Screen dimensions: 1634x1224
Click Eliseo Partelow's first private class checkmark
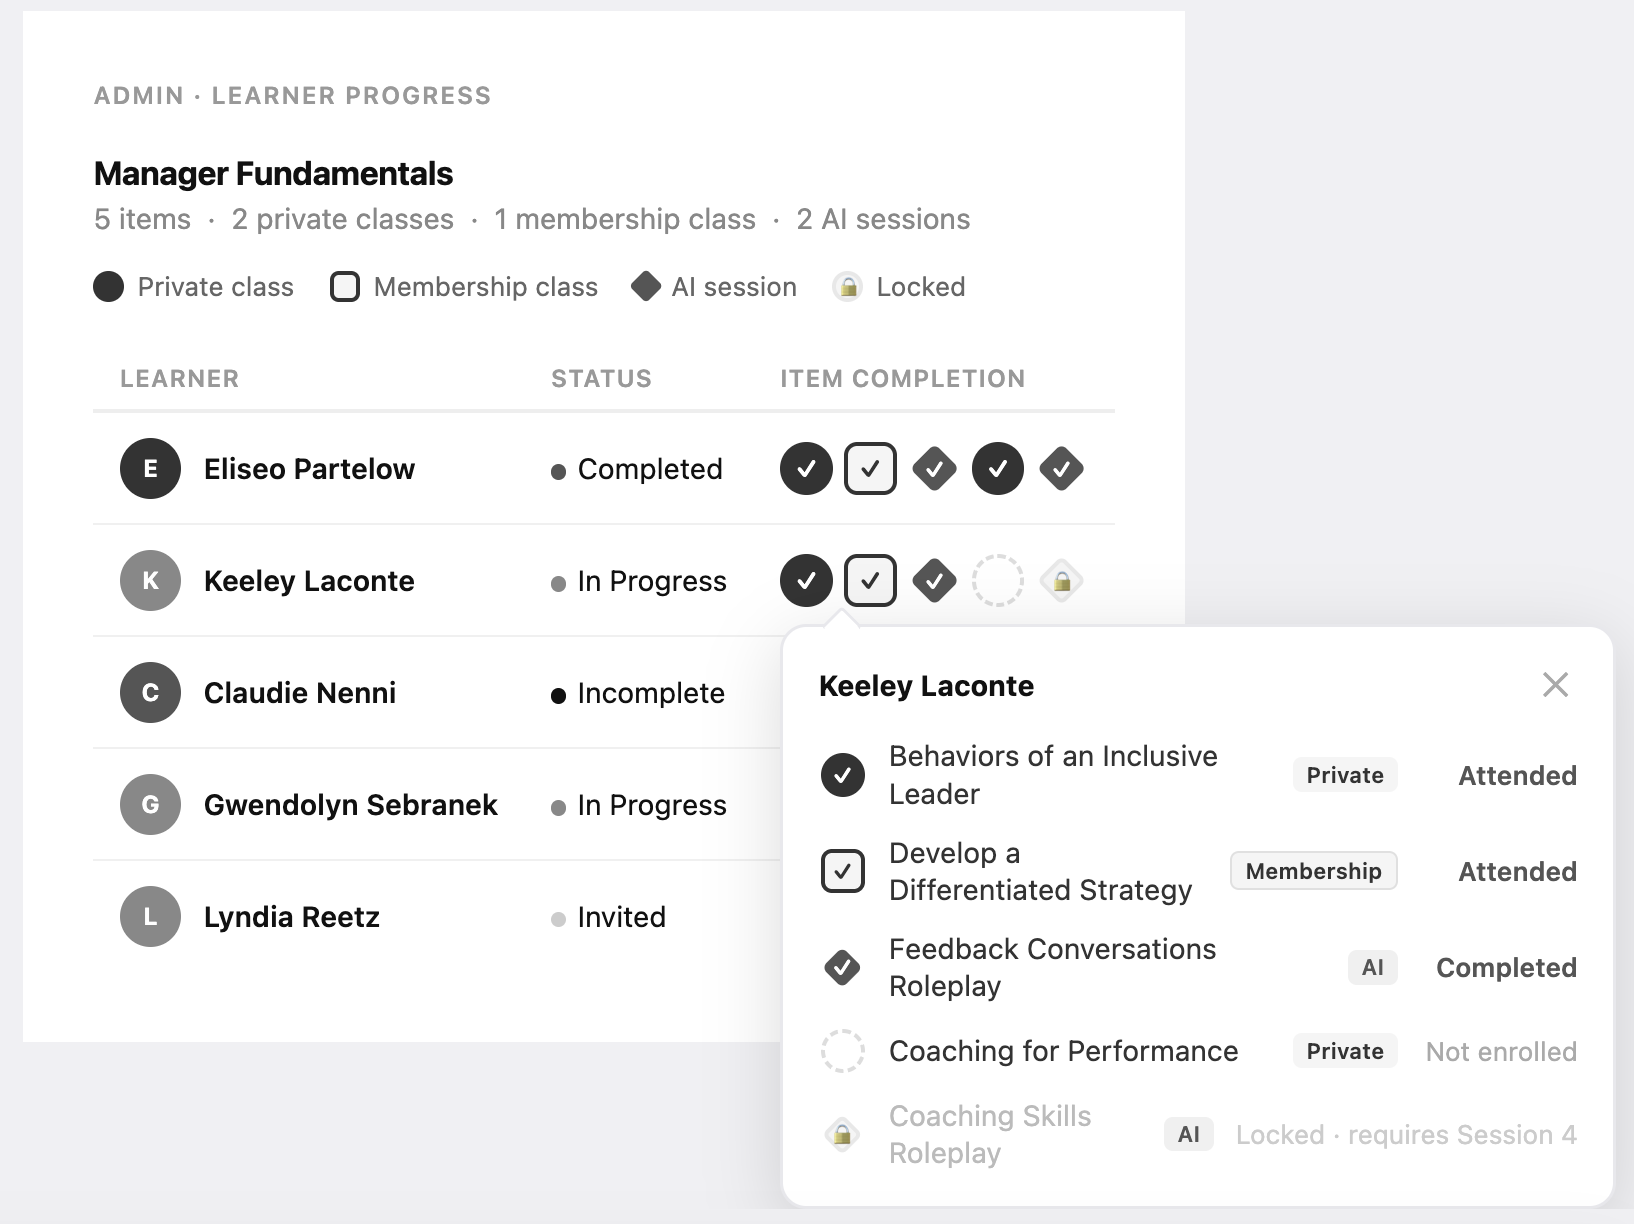pyautogui.click(x=806, y=468)
